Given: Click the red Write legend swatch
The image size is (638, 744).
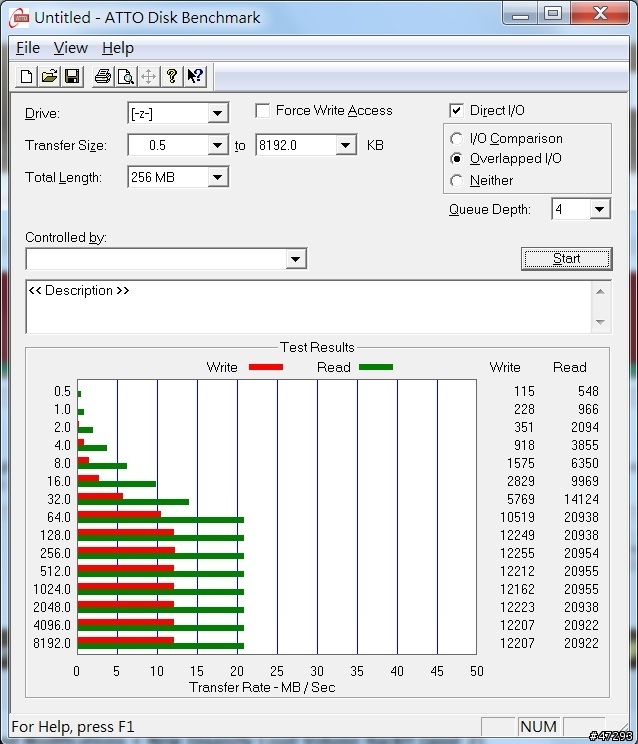Looking at the screenshot, I should pyautogui.click(x=266, y=367).
